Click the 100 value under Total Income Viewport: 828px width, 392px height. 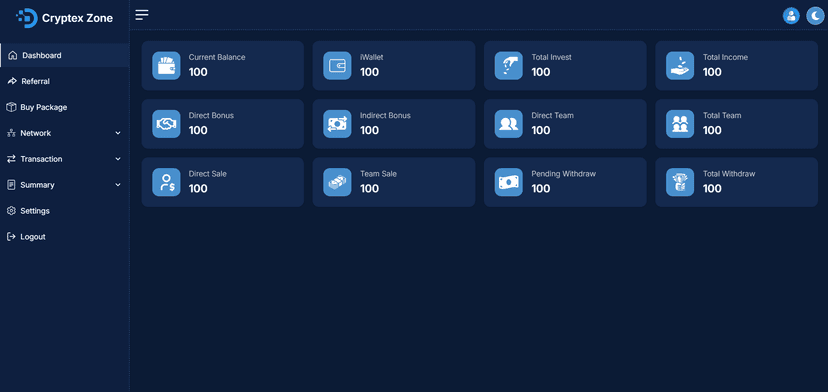click(712, 72)
